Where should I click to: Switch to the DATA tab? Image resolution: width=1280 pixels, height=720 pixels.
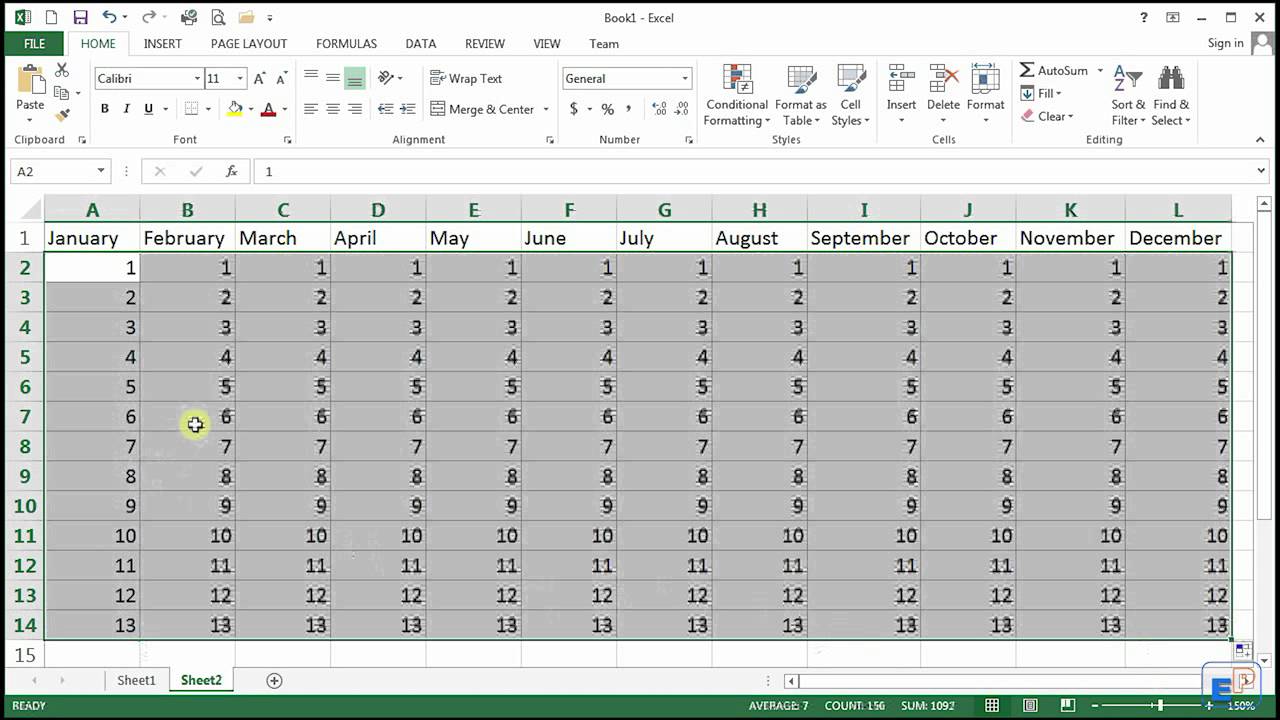(420, 44)
